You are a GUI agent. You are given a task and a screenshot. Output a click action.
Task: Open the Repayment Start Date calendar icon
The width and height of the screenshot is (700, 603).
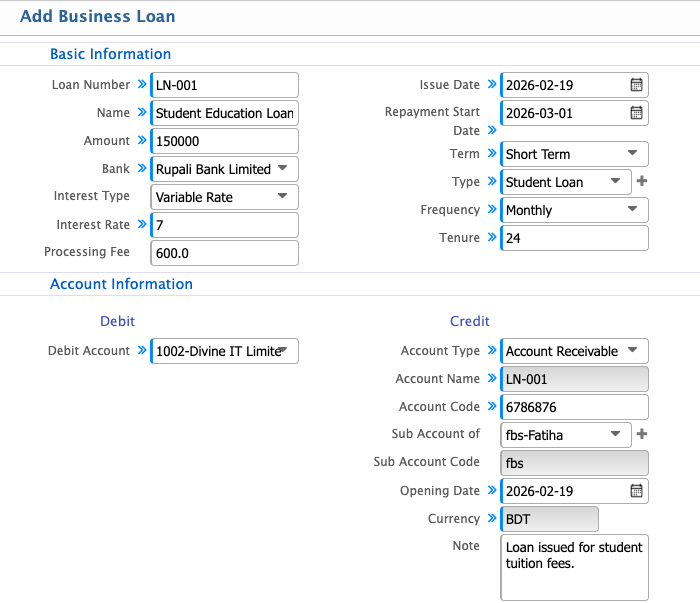pyautogui.click(x=636, y=113)
